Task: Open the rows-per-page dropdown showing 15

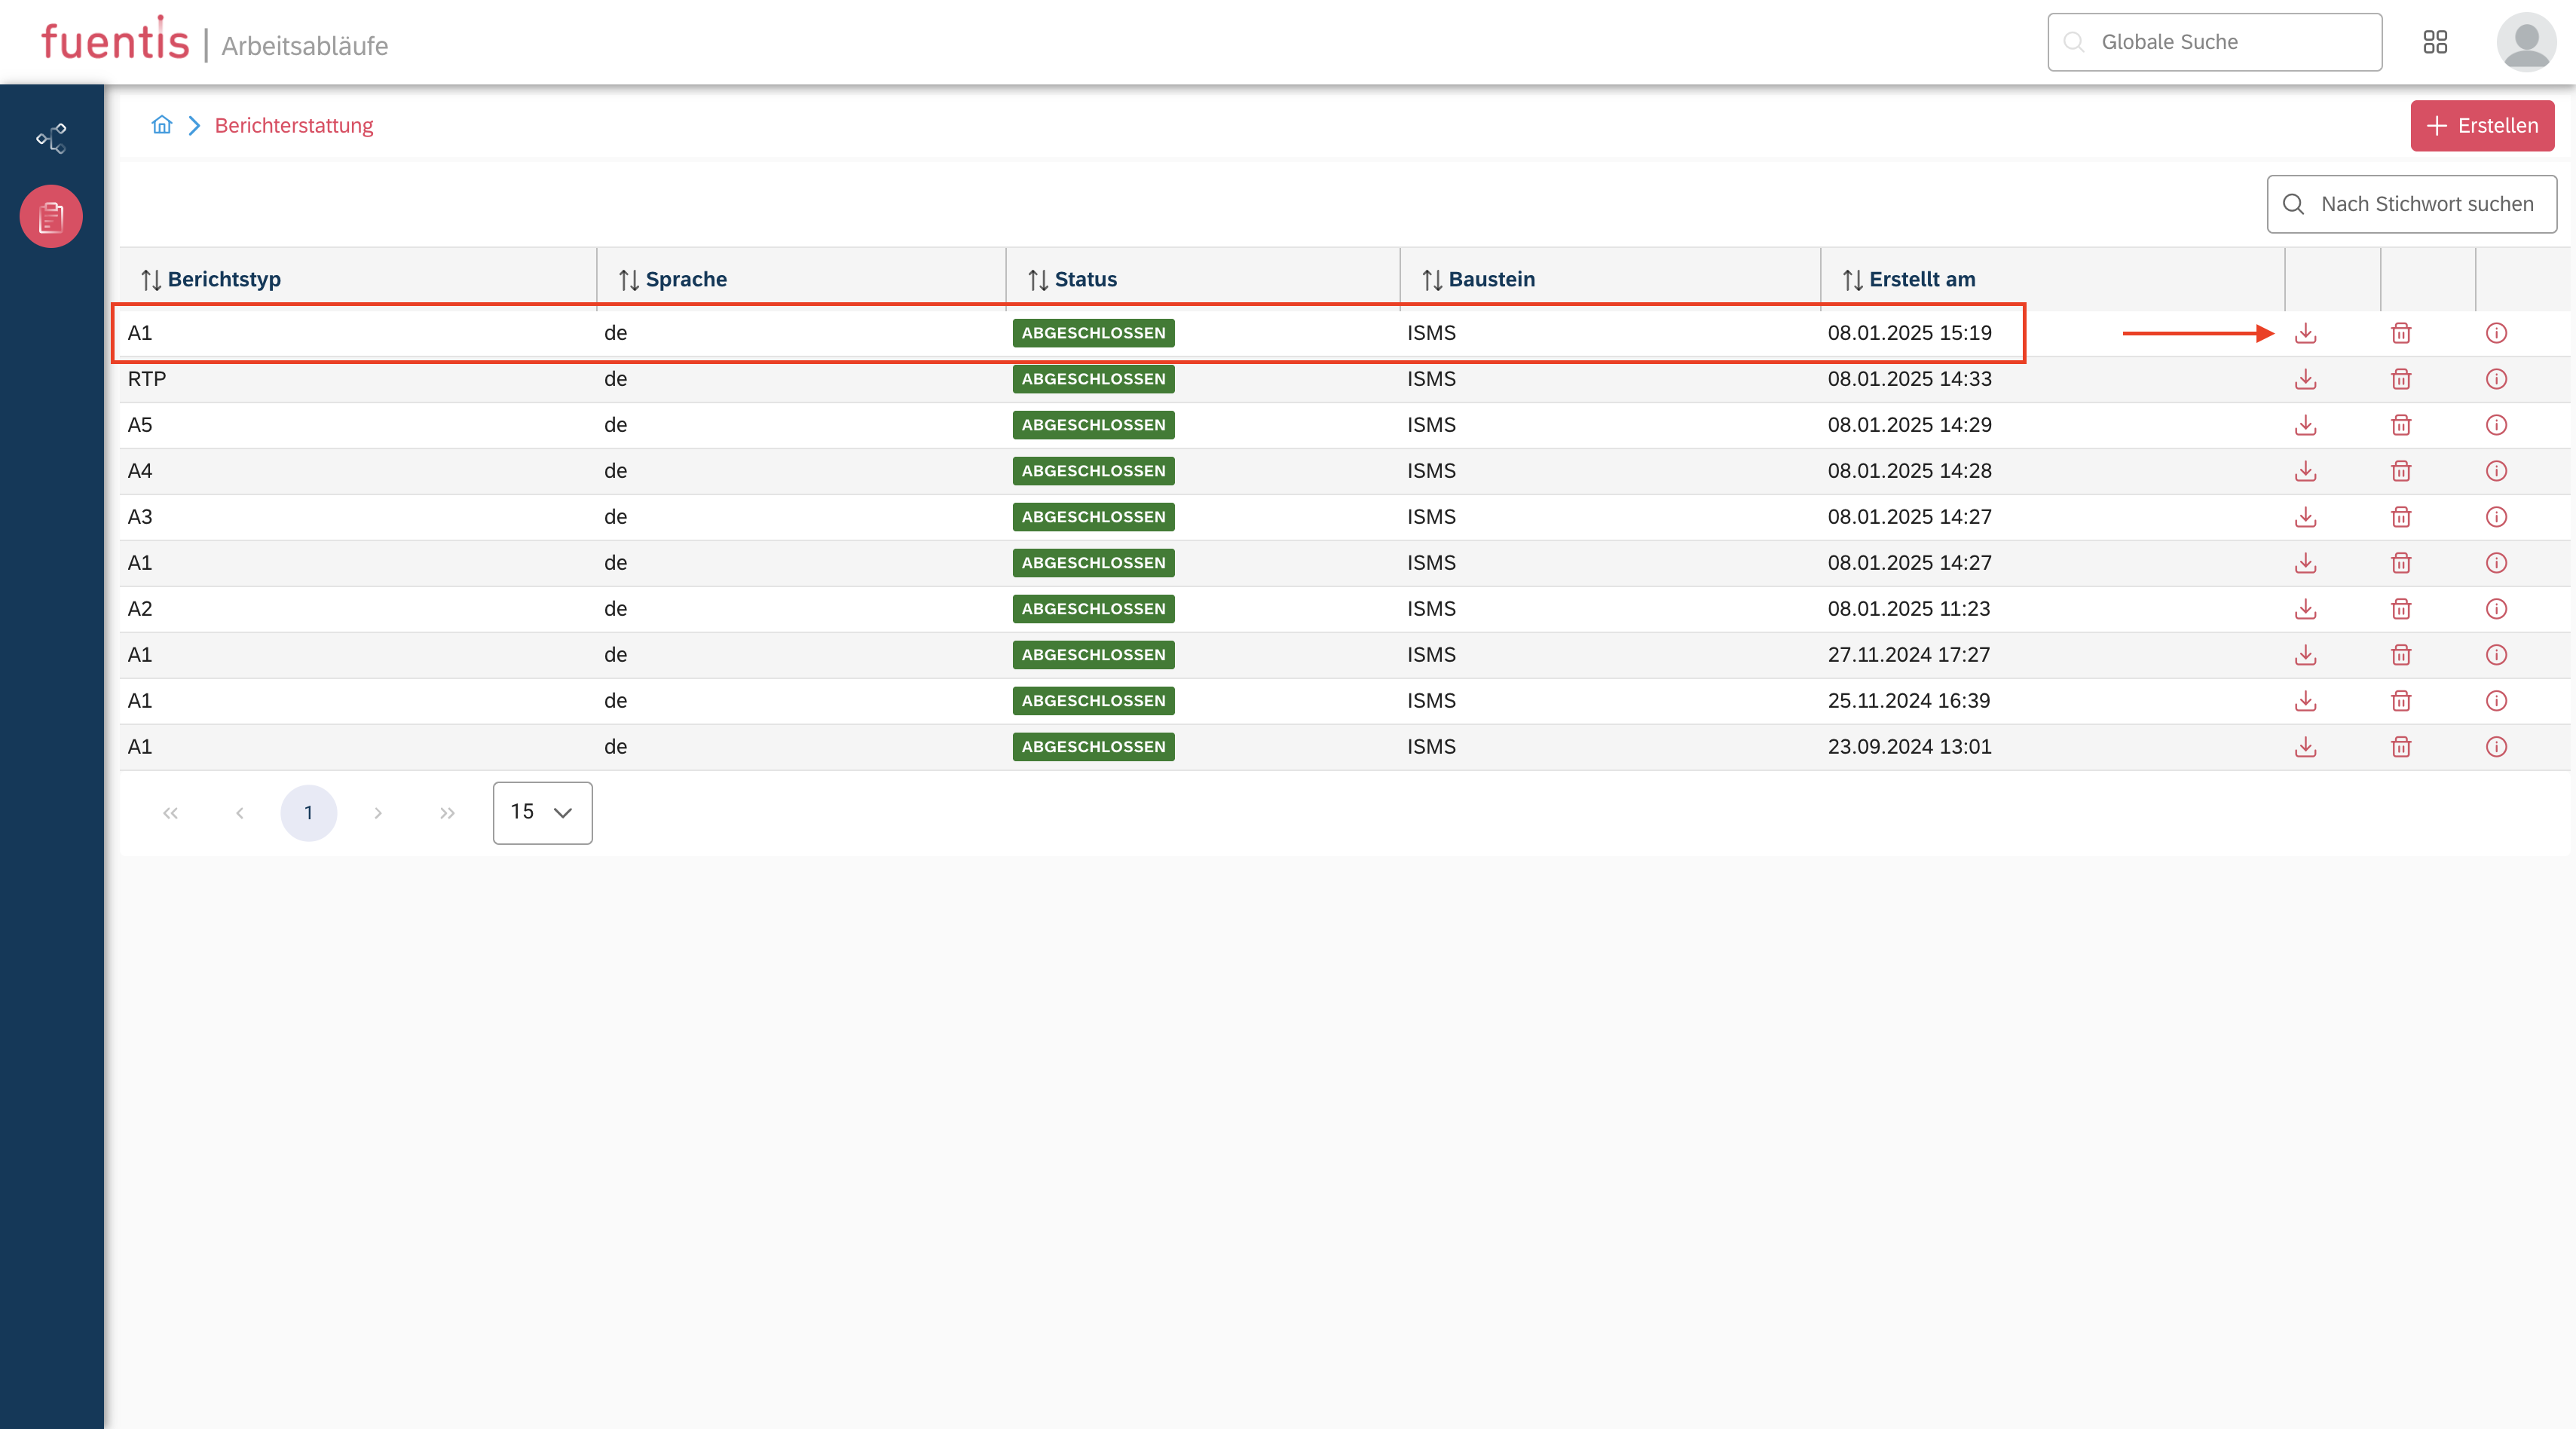Action: [x=542, y=812]
